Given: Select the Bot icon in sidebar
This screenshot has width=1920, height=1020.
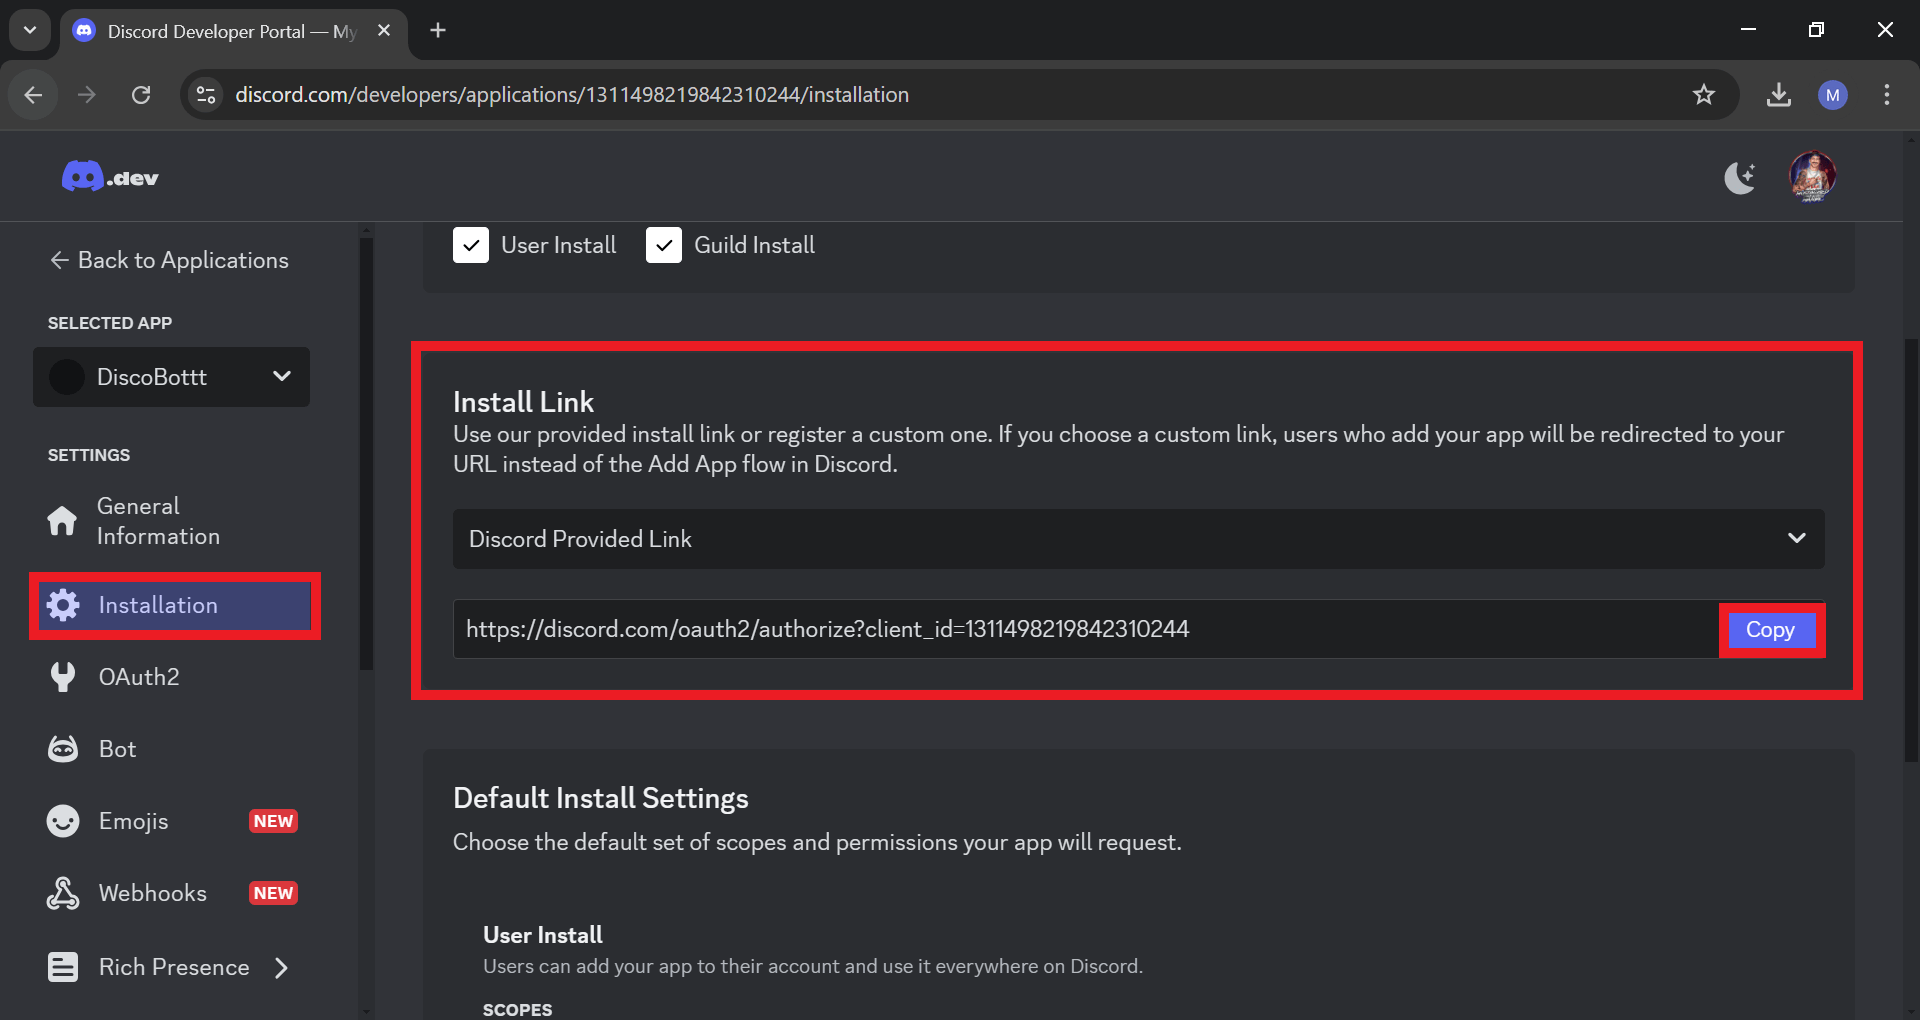Looking at the screenshot, I should pyautogui.click(x=63, y=748).
